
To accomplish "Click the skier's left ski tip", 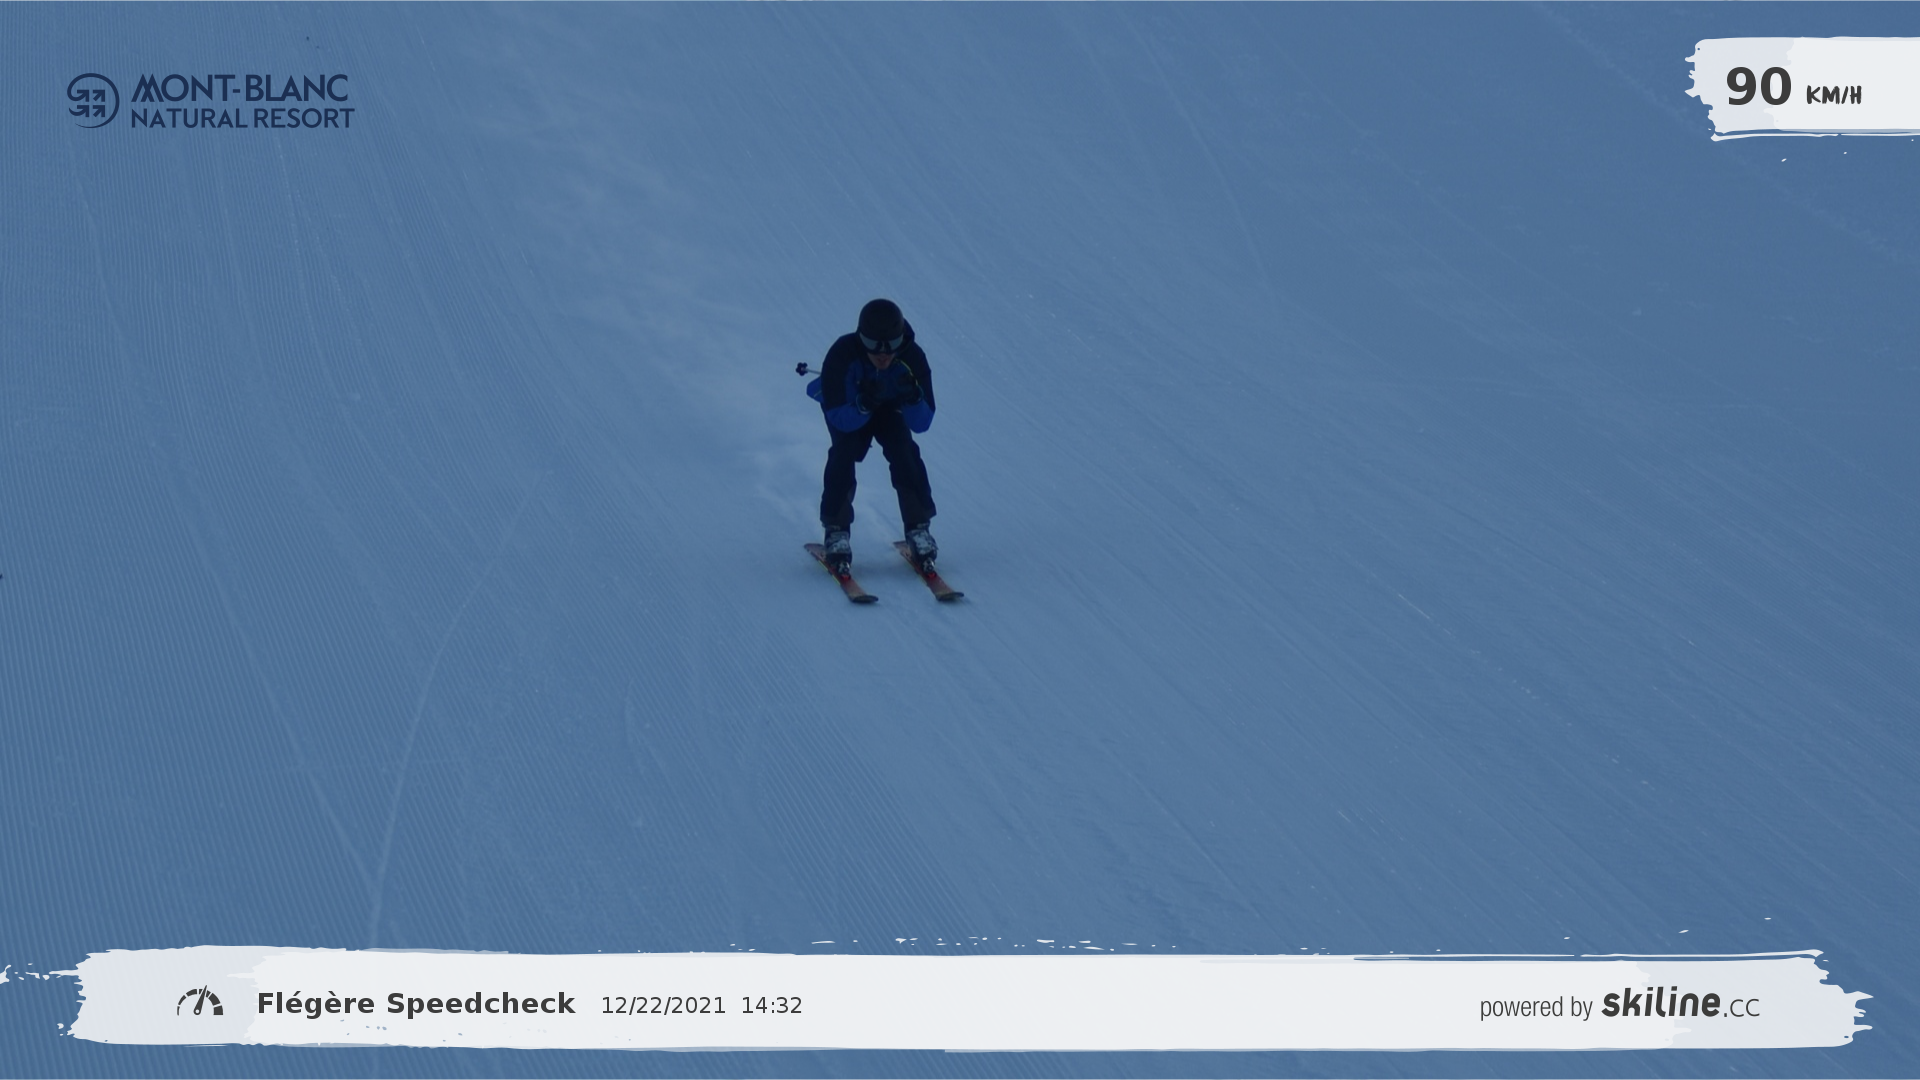I will (863, 596).
